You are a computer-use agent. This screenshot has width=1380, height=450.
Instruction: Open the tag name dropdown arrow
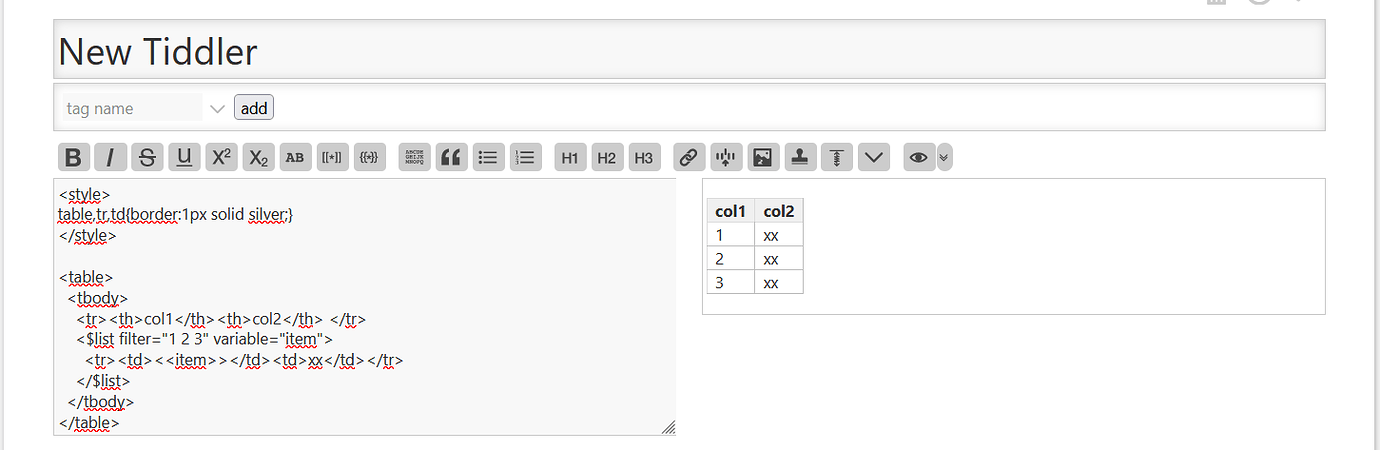pyautogui.click(x=217, y=108)
